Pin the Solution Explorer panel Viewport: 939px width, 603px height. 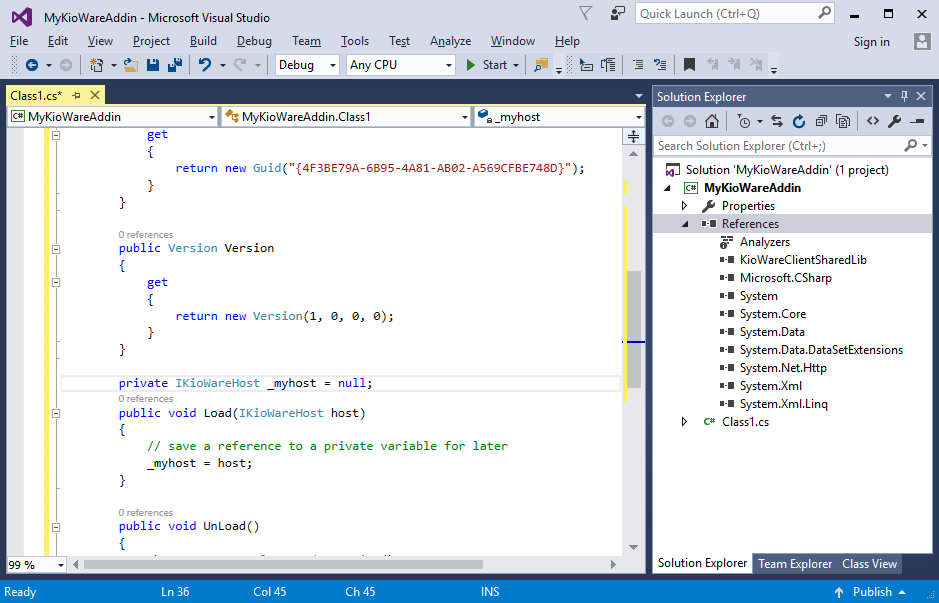tap(904, 96)
